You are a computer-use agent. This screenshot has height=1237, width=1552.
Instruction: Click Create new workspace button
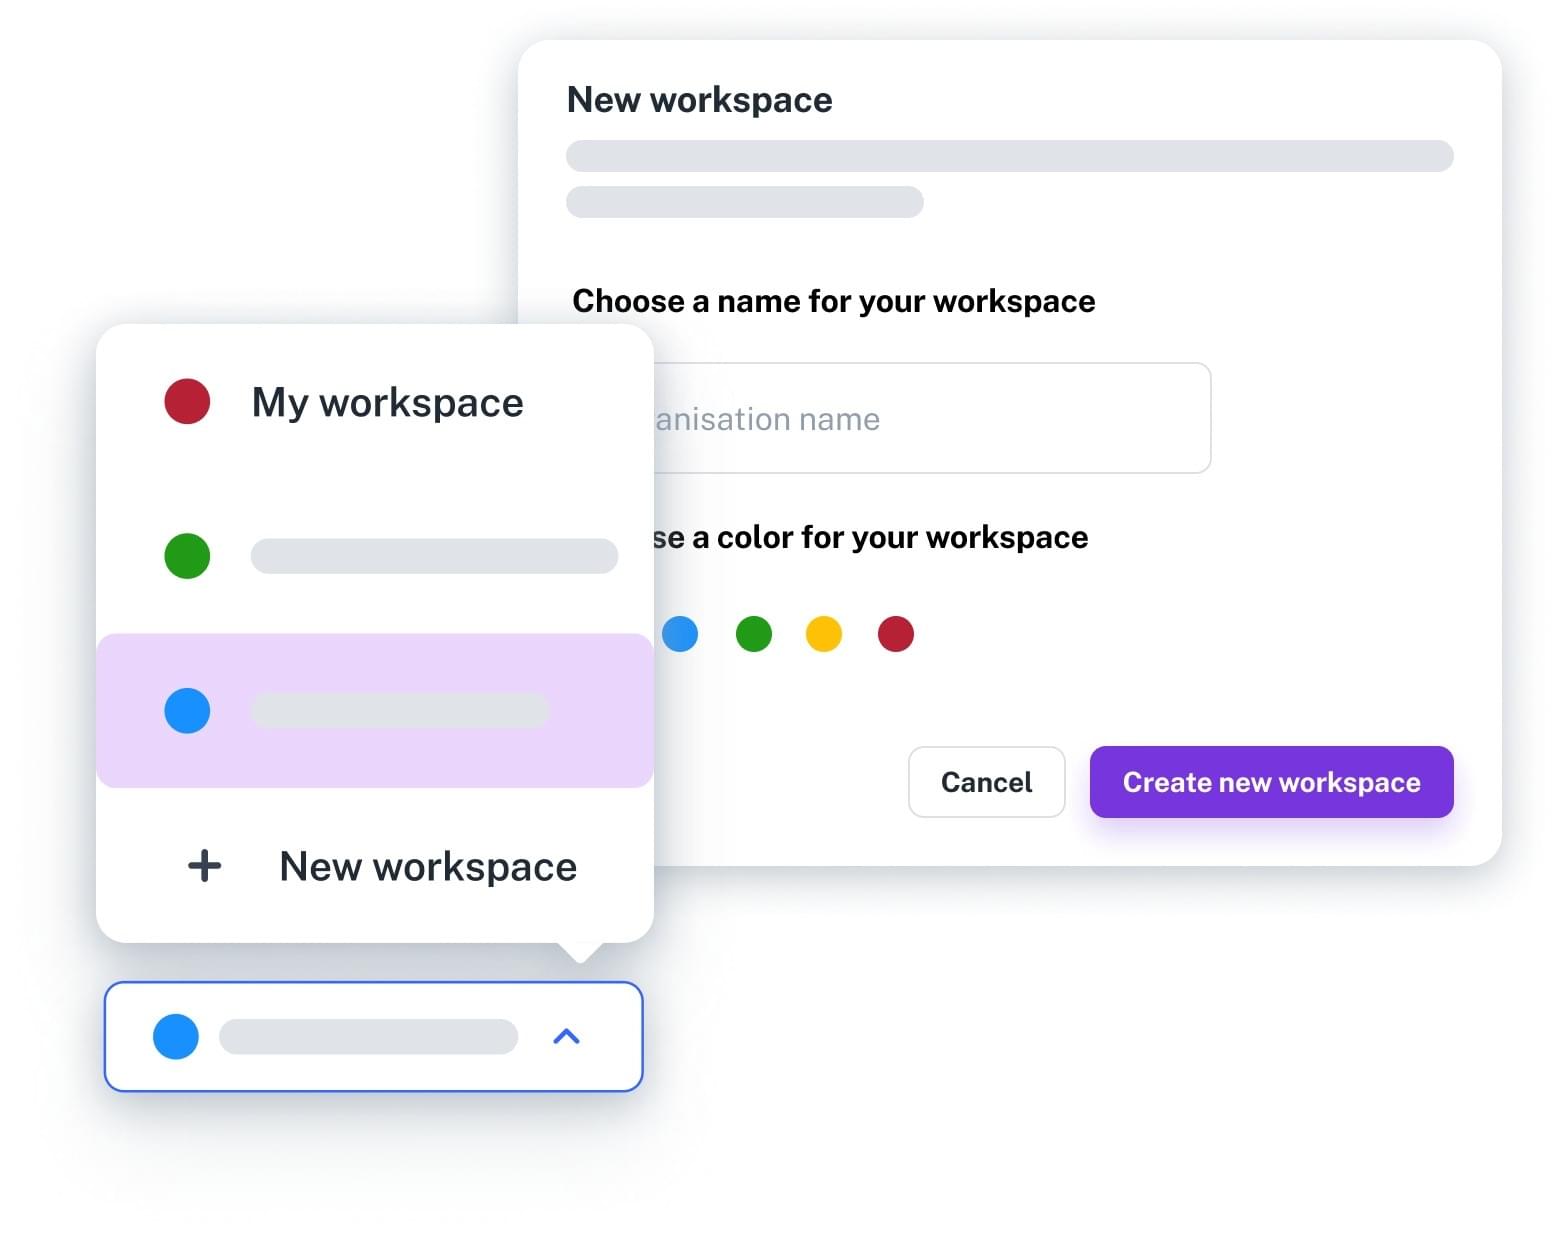pos(1271,782)
